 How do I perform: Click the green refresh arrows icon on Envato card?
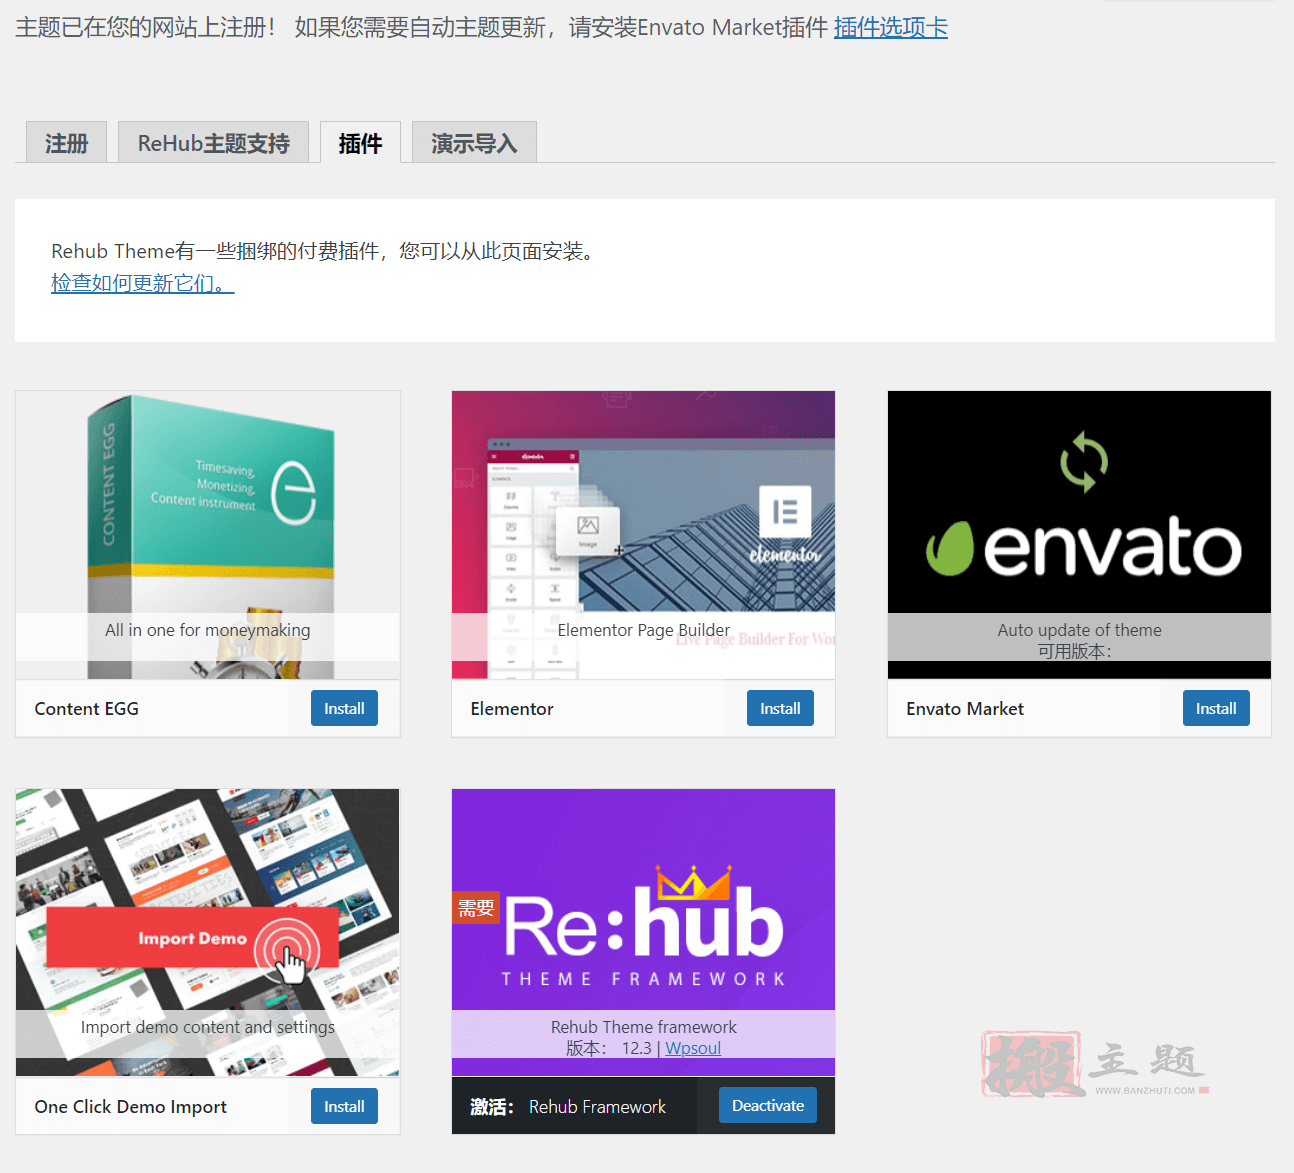[x=1084, y=462]
